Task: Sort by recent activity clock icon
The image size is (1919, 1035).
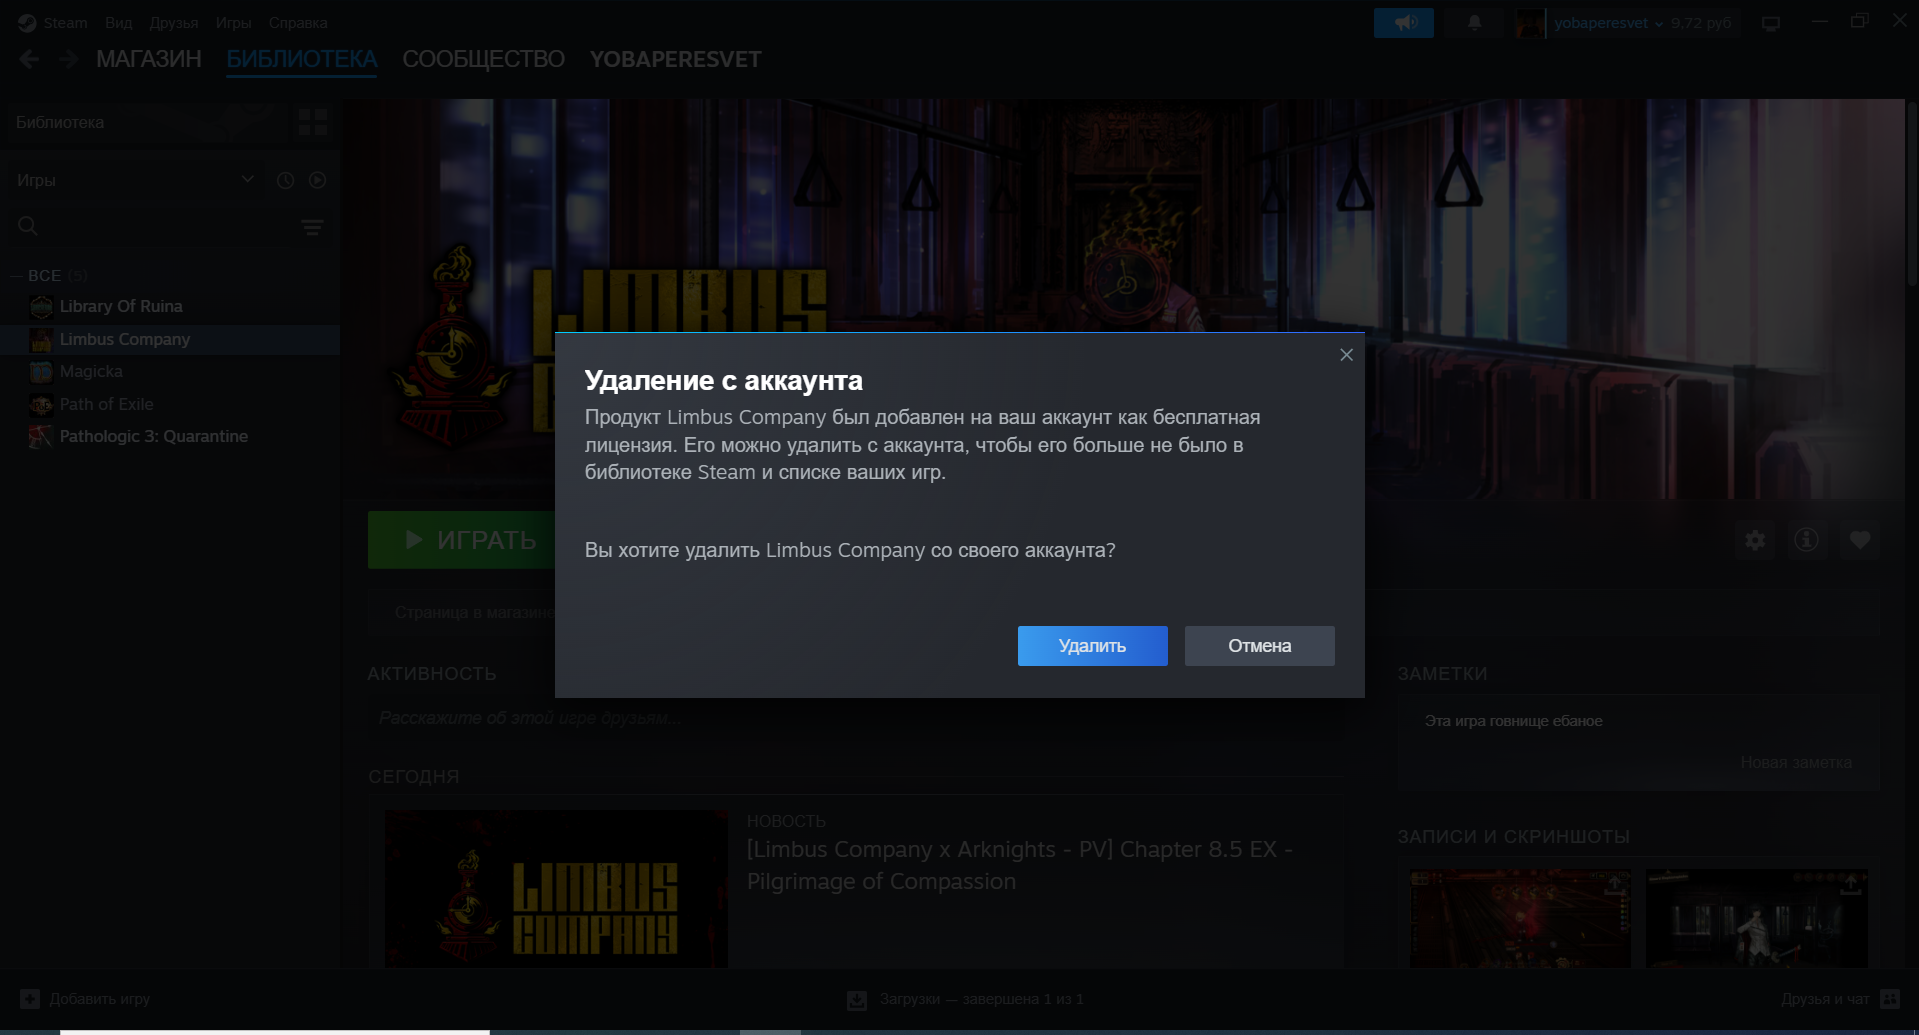Action: pyautogui.click(x=285, y=180)
